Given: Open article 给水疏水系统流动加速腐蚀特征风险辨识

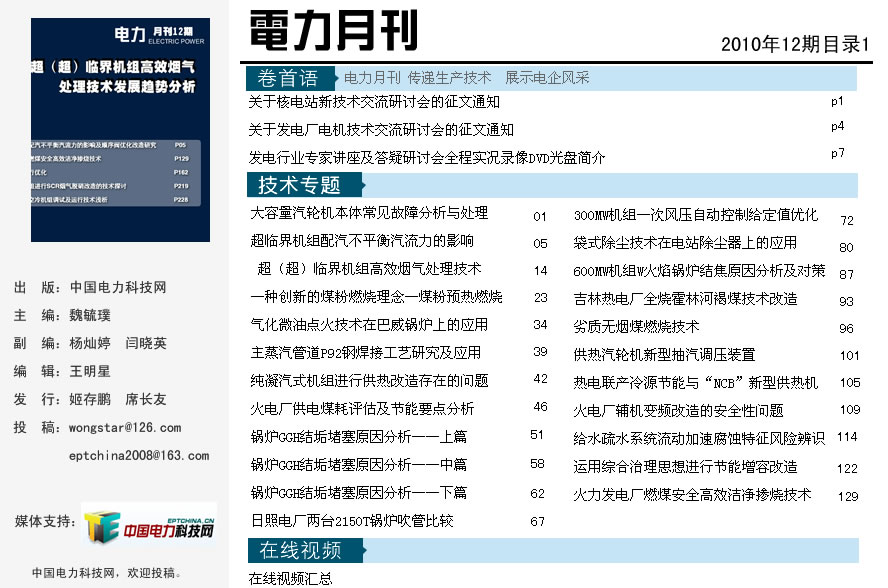Looking at the screenshot, I should click(x=699, y=438).
